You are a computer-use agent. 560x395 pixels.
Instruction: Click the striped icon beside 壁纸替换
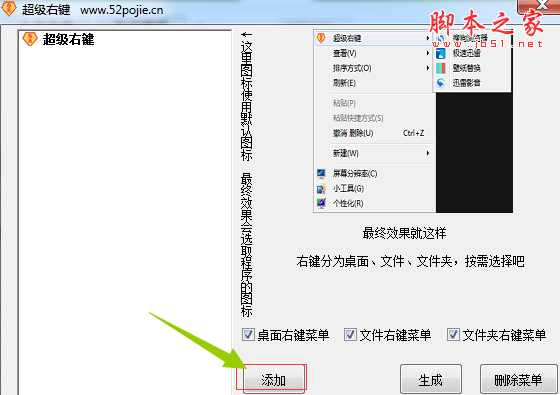[x=441, y=68]
